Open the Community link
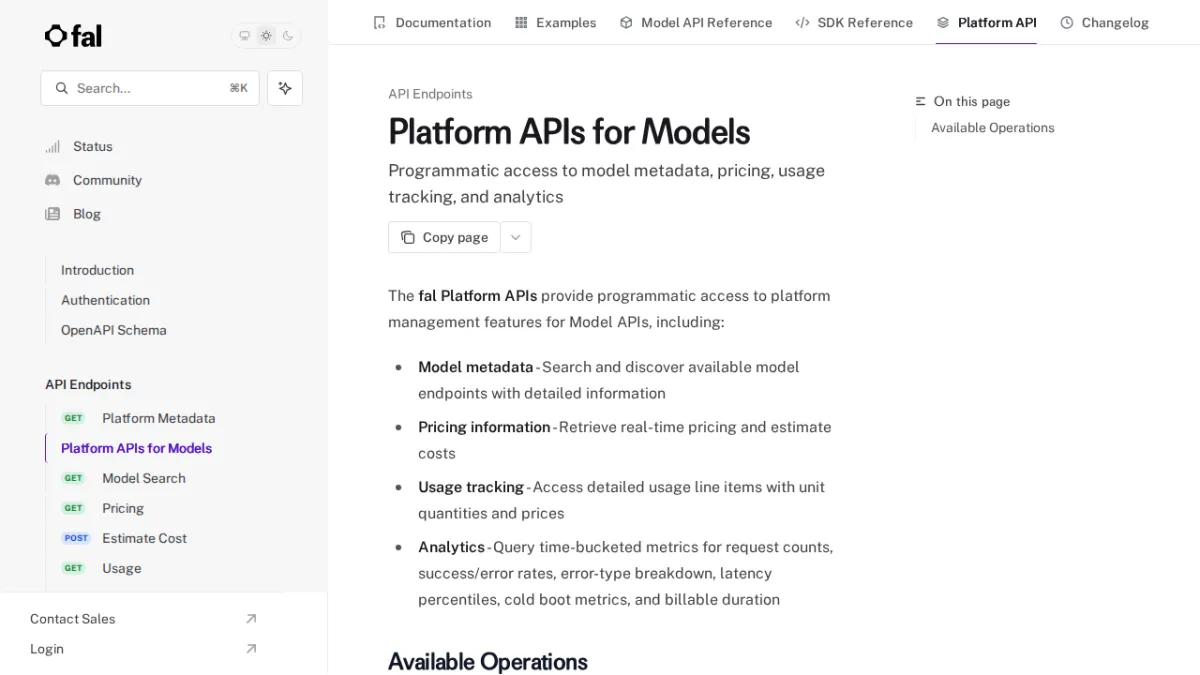Viewport: 1200px width, 675px height. coord(107,180)
